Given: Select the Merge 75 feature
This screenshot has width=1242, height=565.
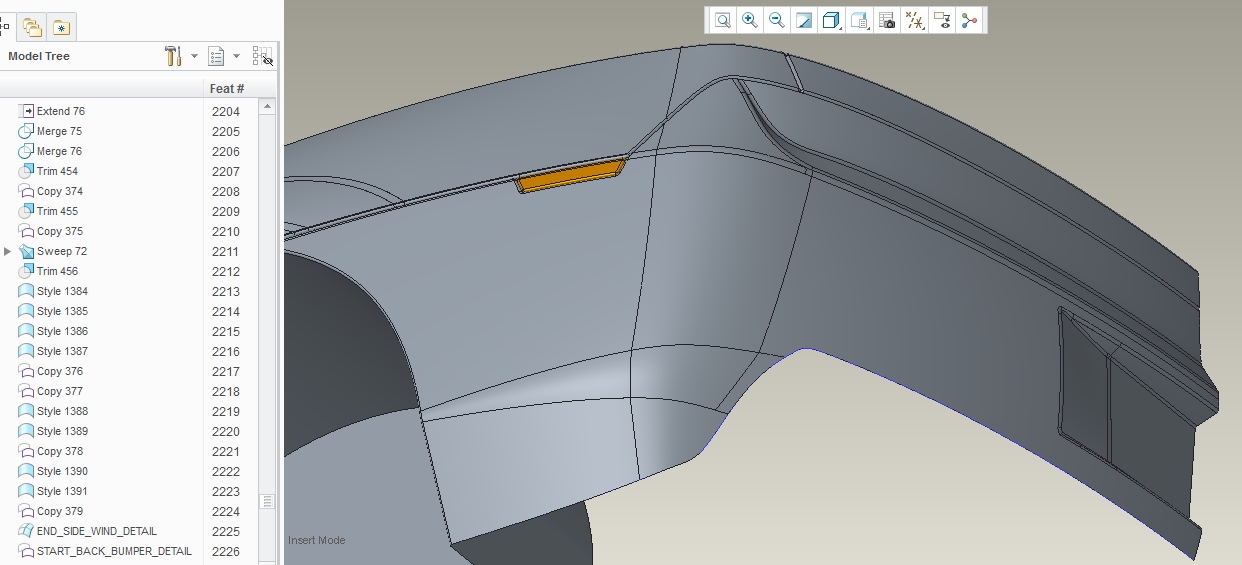Looking at the screenshot, I should [x=60, y=131].
